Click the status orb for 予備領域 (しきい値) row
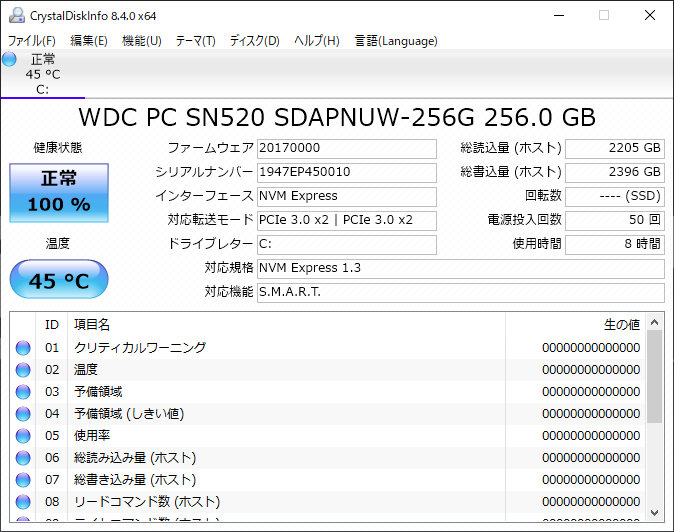The width and height of the screenshot is (674, 532). tap(23, 414)
